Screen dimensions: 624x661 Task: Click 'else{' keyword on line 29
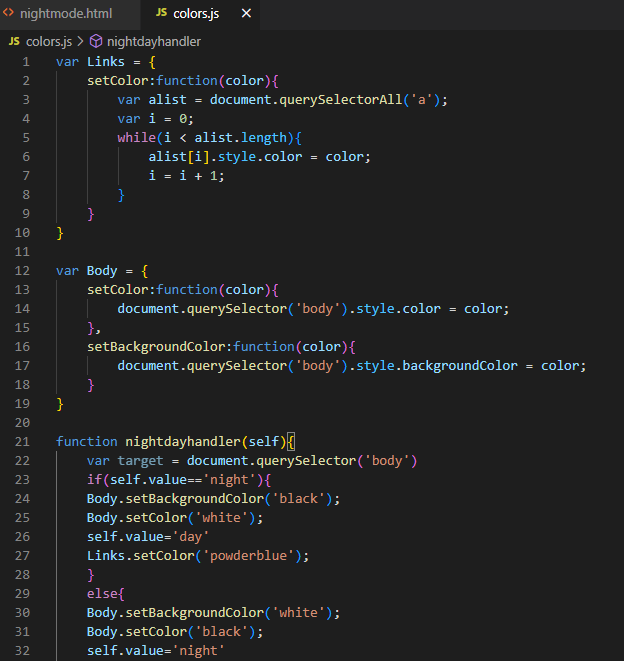click(x=105, y=594)
